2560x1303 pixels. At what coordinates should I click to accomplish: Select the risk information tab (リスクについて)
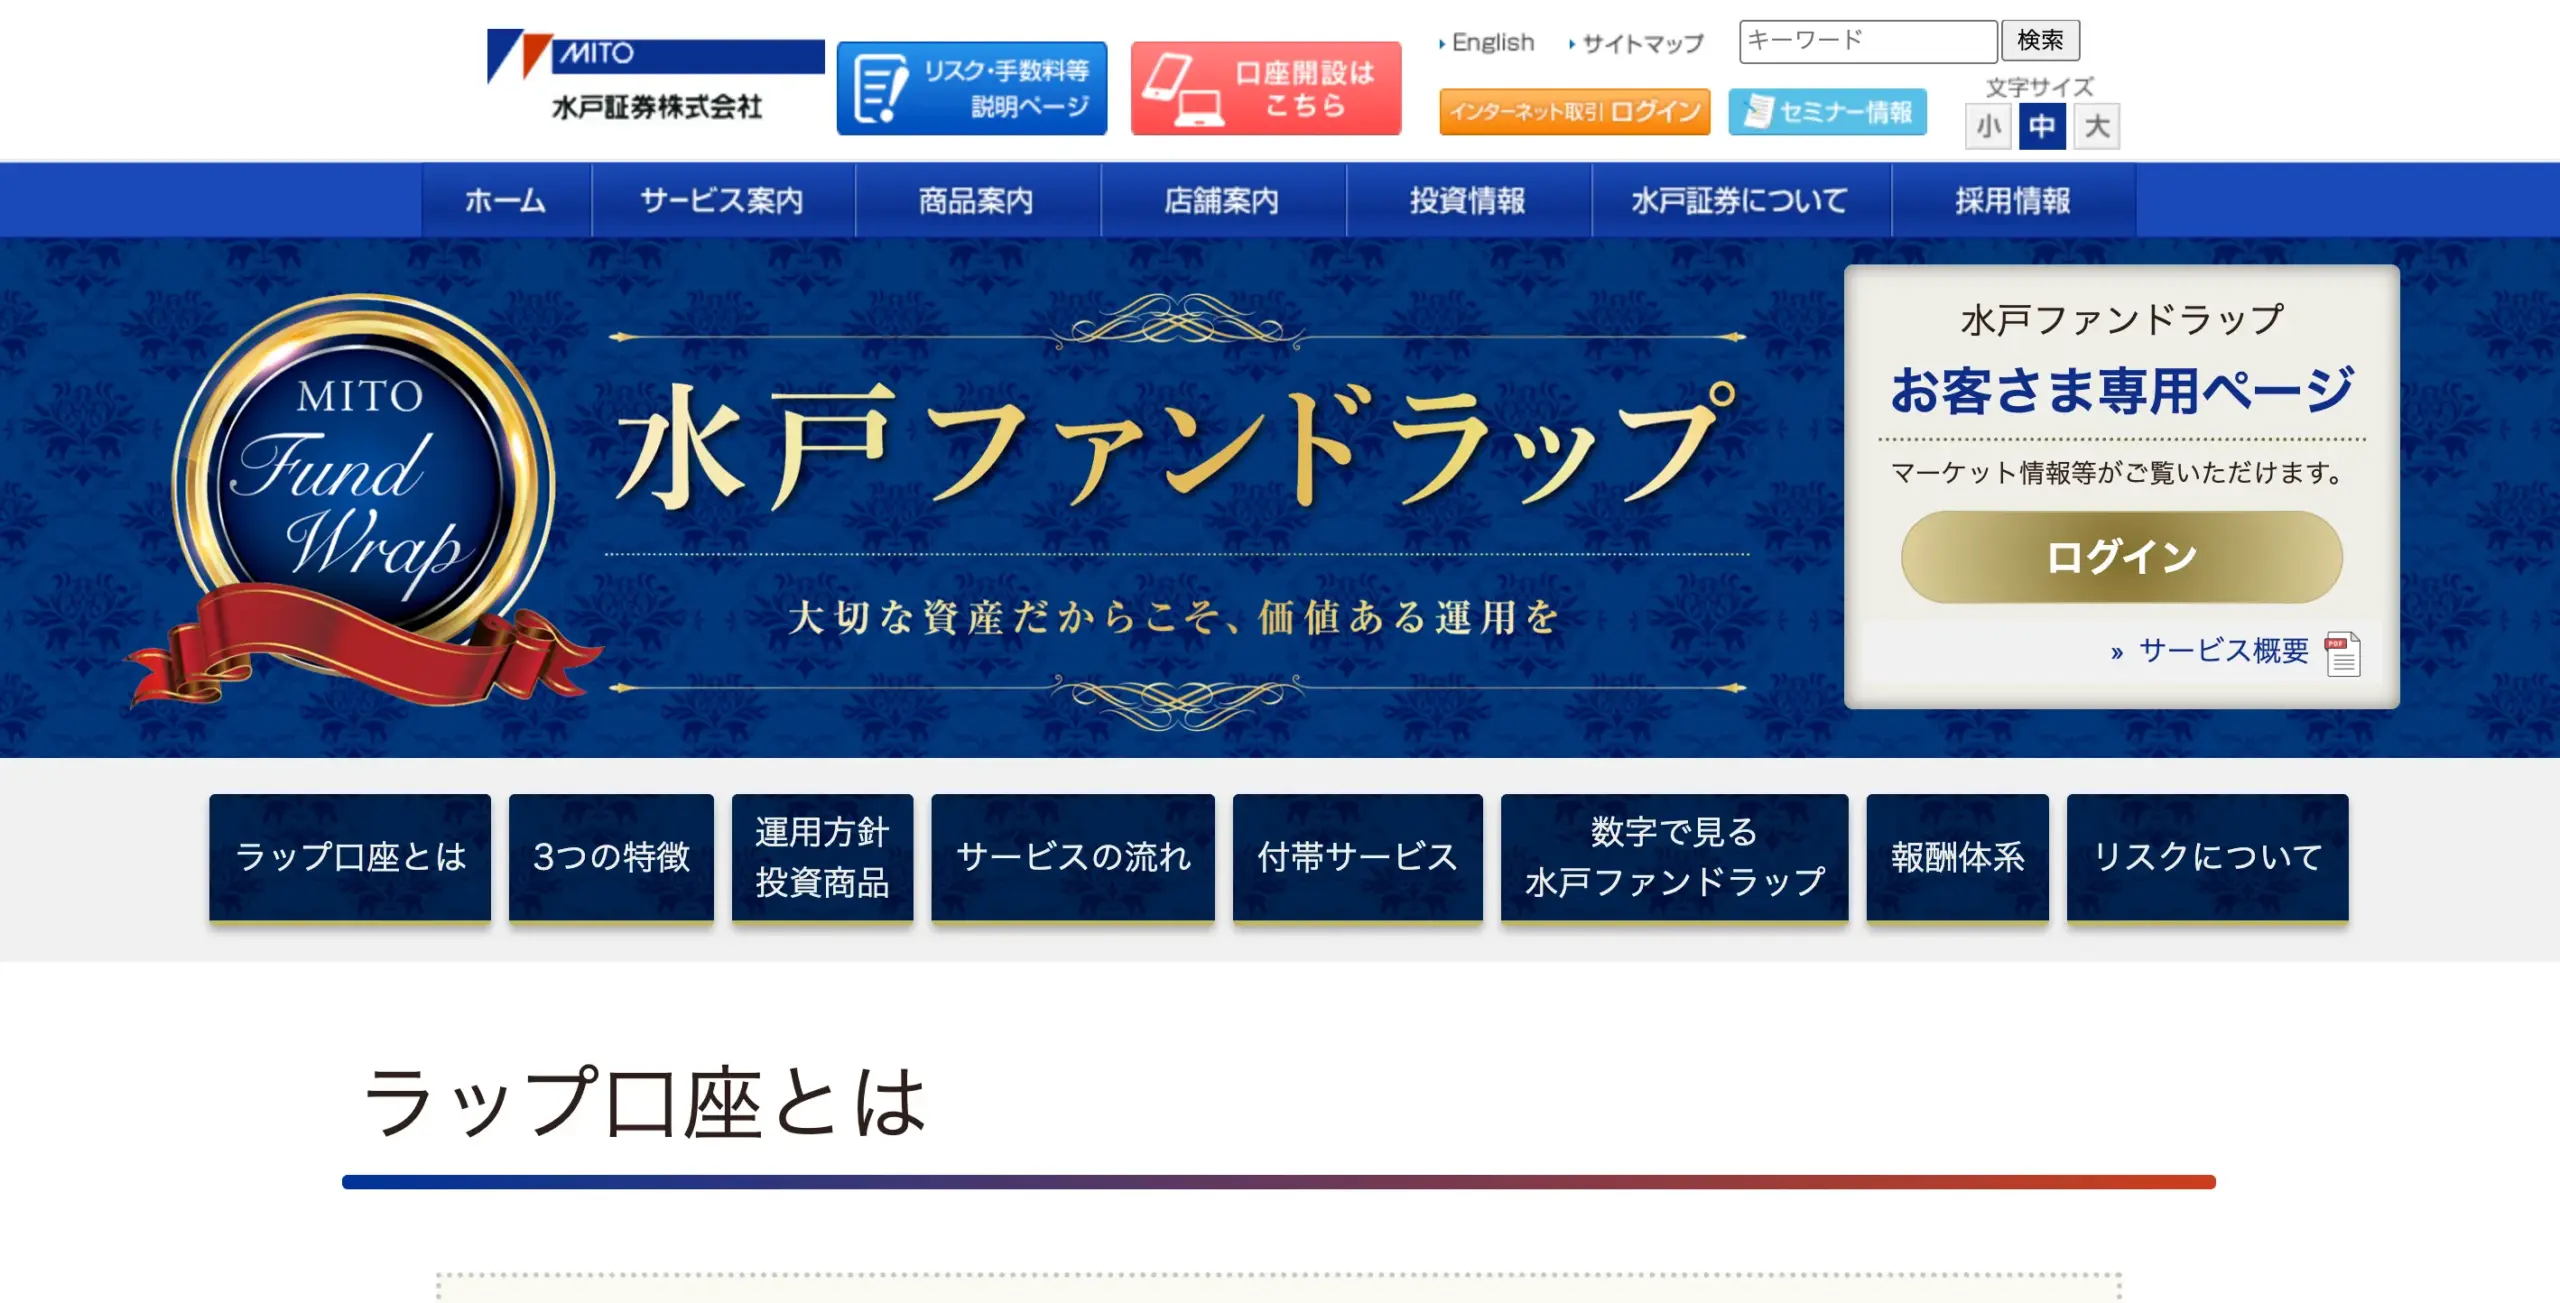(2208, 857)
